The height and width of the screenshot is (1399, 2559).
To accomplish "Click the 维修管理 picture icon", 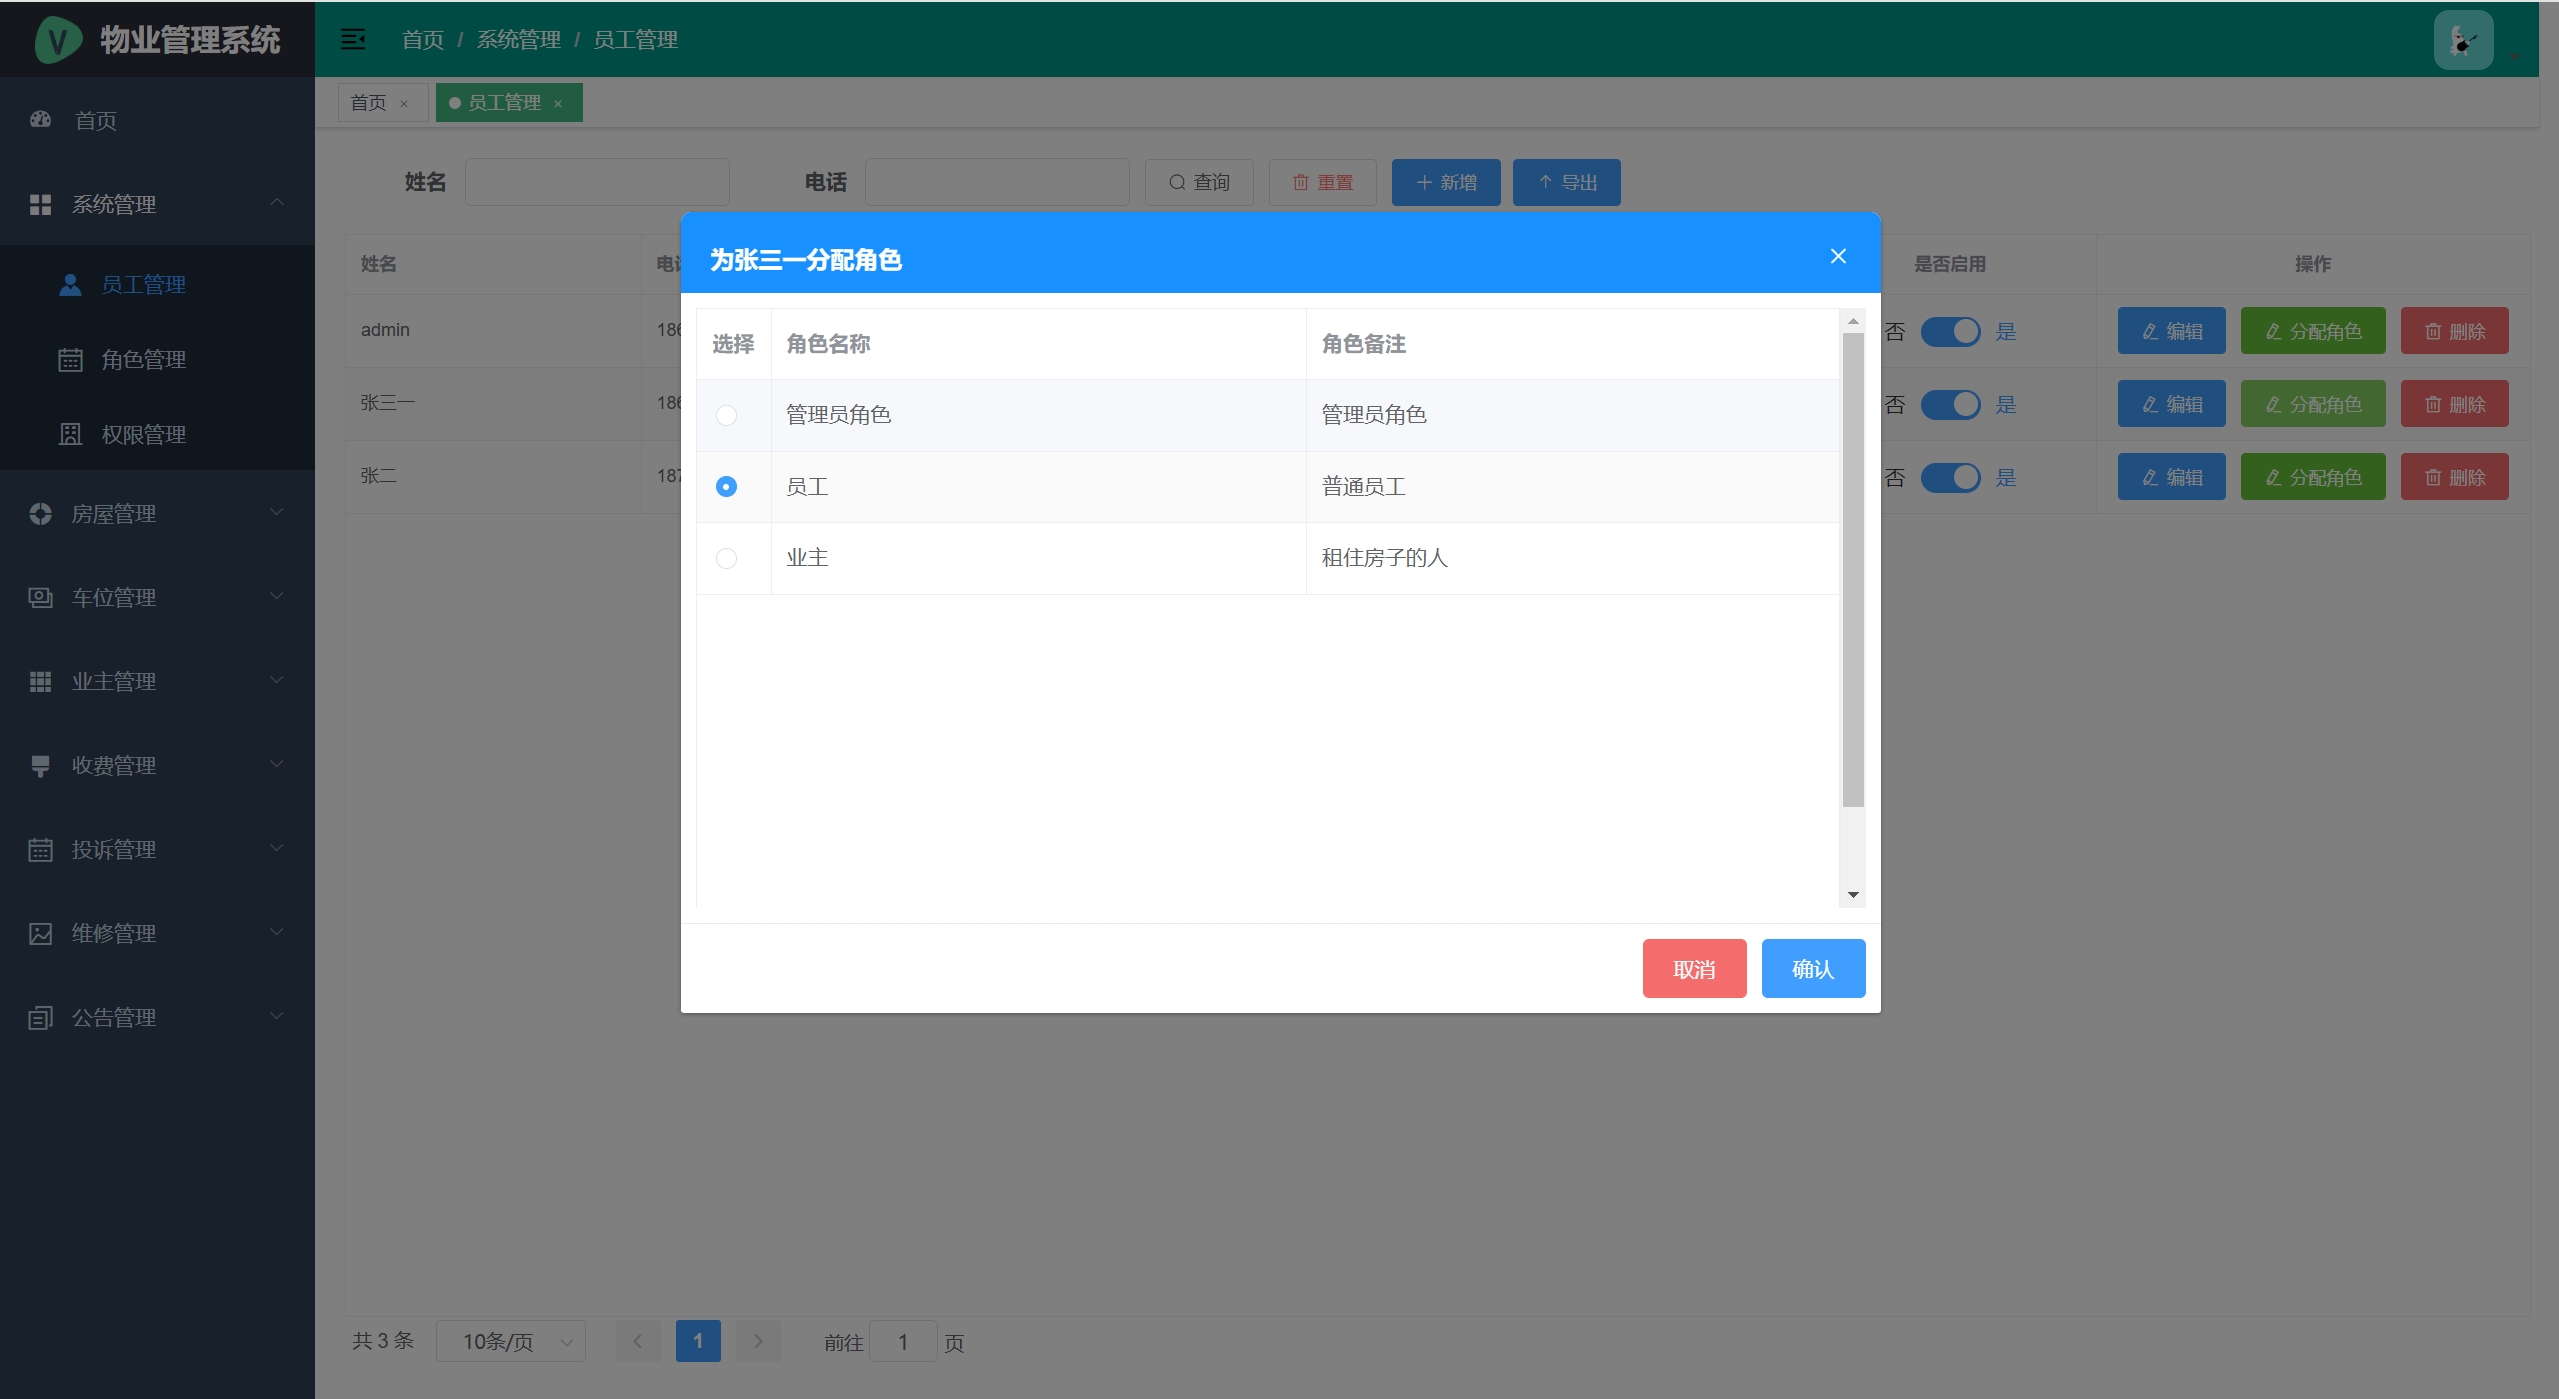I will (40, 933).
